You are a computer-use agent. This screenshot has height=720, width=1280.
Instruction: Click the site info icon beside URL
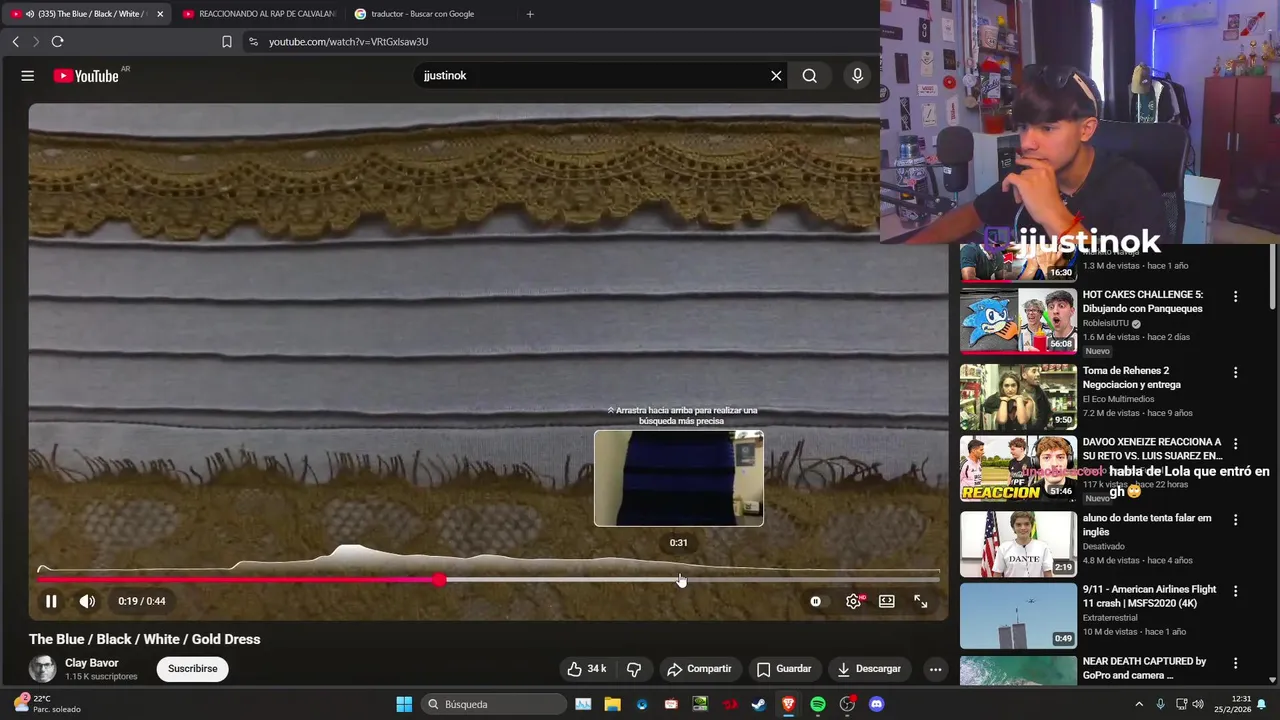pos(253,42)
